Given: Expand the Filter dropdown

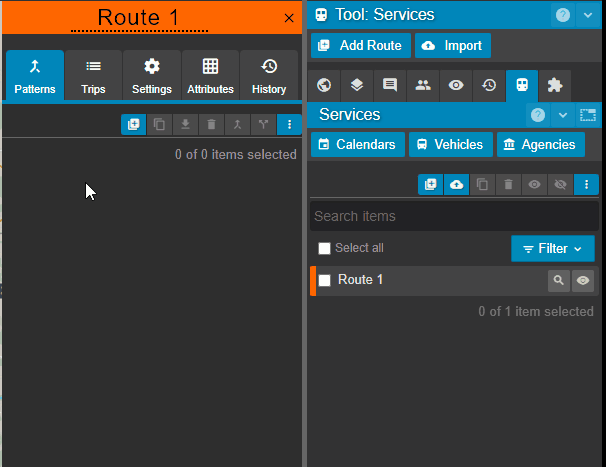Looking at the screenshot, I should 553,249.
